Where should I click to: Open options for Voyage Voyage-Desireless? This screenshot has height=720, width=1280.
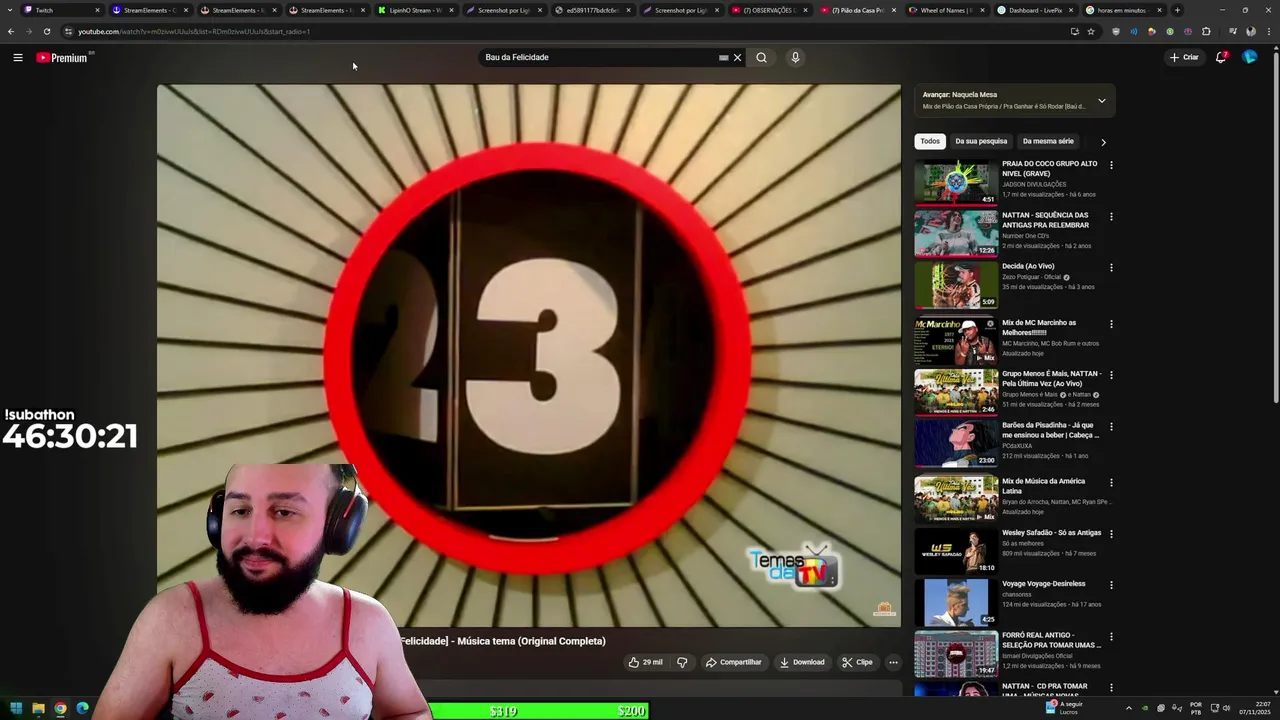1111,584
